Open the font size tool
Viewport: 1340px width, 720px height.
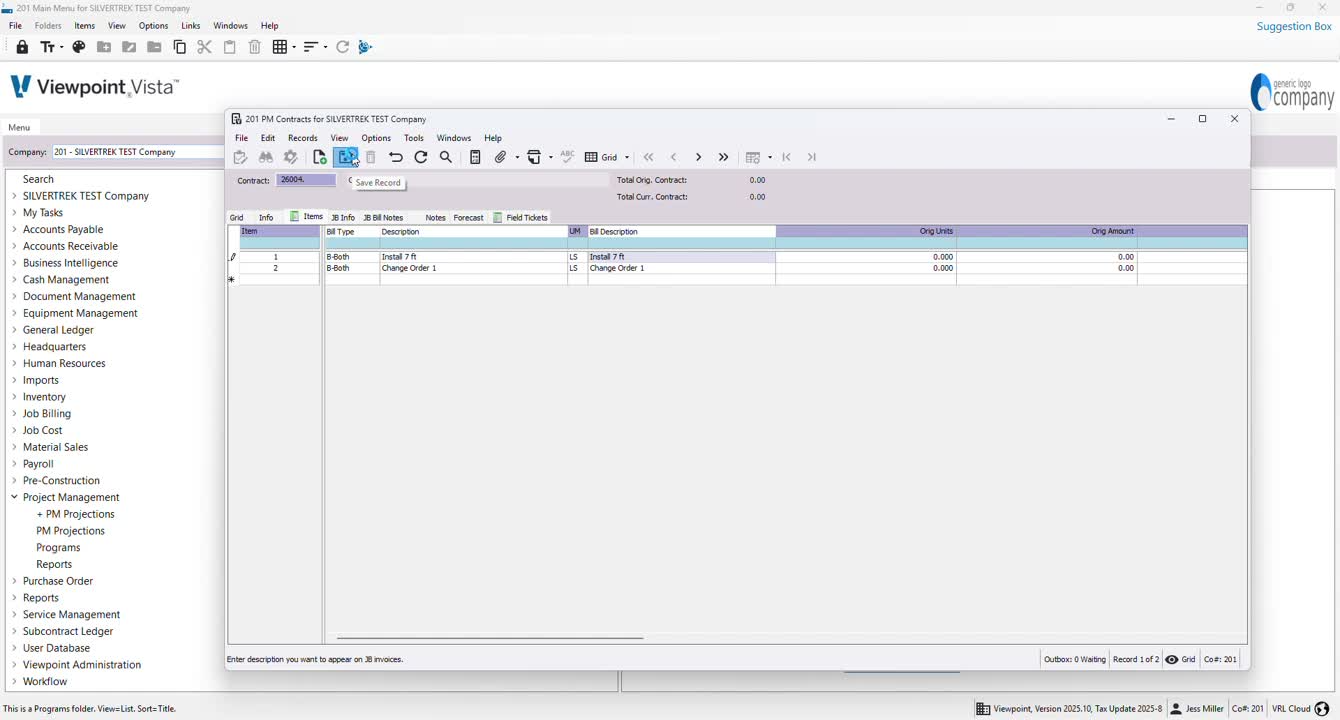(51, 47)
